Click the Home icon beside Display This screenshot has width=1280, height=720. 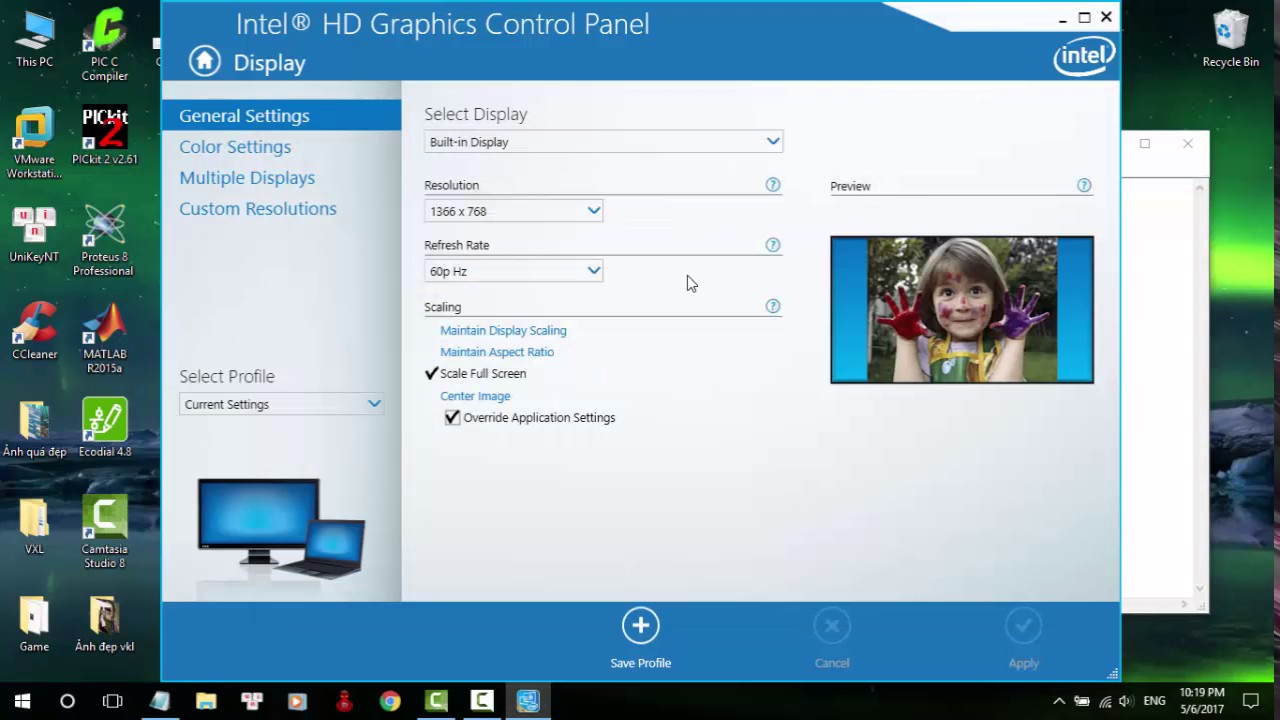tap(204, 62)
